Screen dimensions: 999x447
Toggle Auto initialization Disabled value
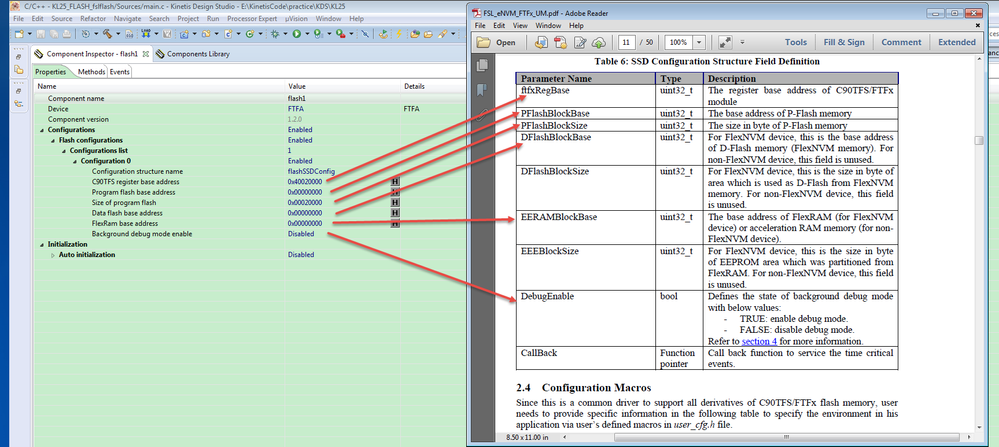click(301, 255)
